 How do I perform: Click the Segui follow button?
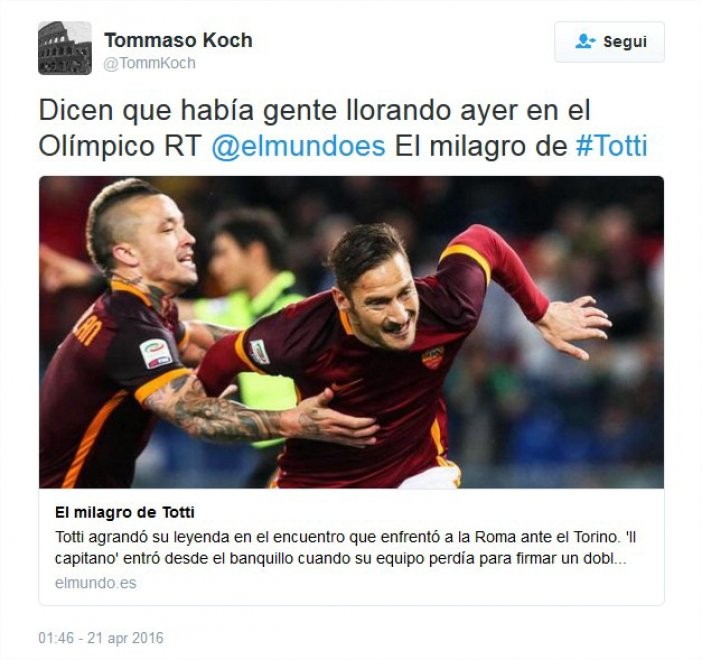point(609,42)
